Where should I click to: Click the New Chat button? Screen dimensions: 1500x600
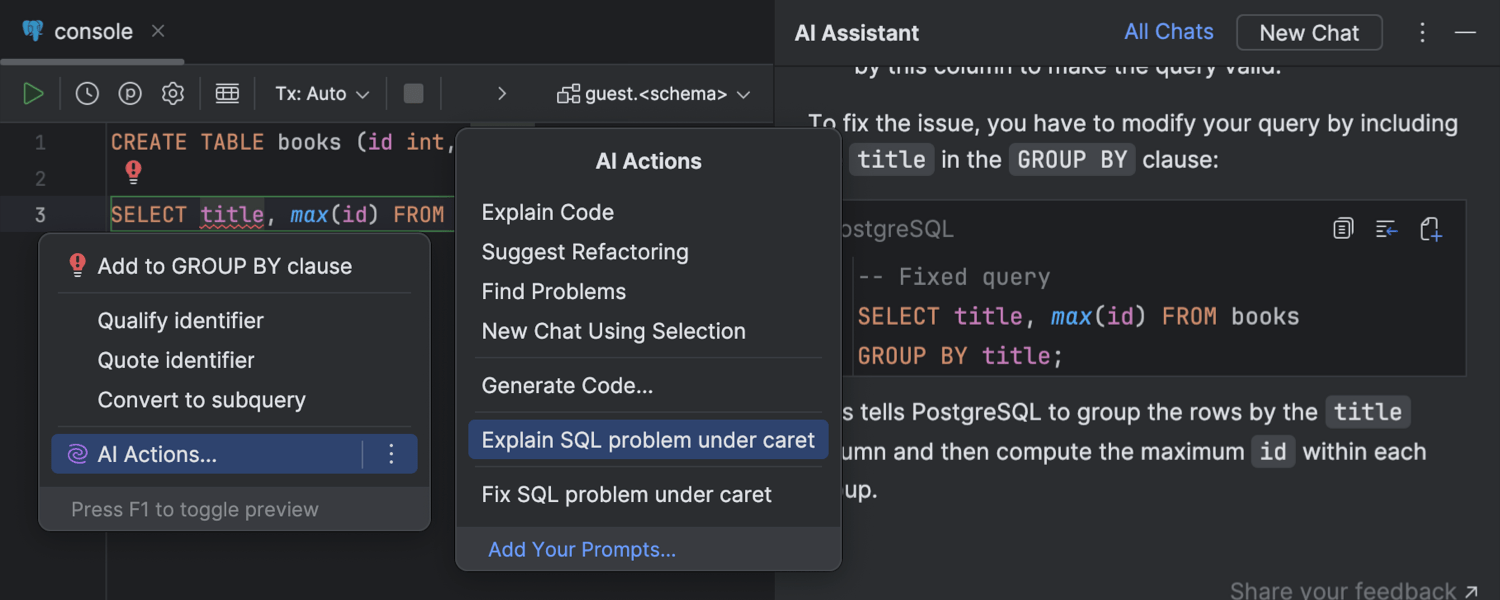pyautogui.click(x=1308, y=33)
